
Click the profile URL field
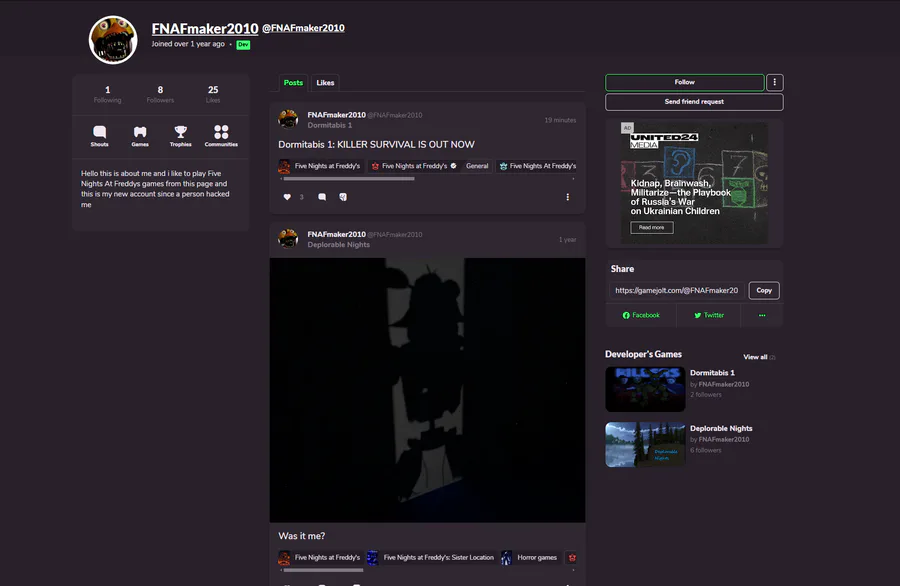677,290
